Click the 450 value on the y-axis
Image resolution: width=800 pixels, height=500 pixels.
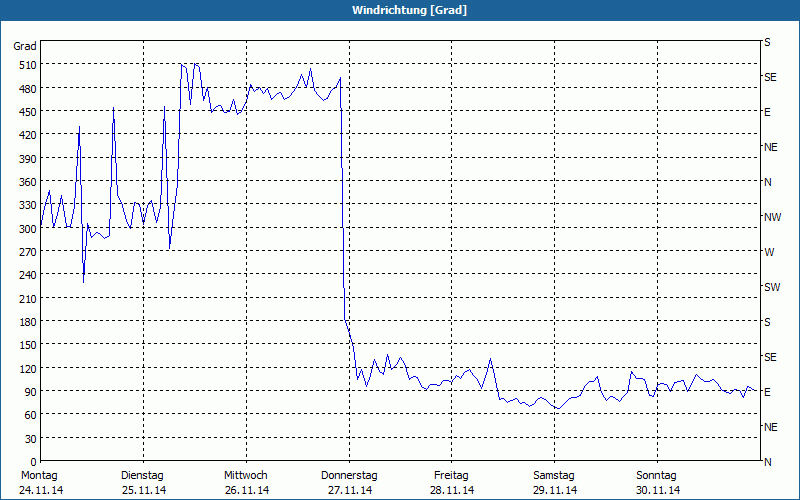(26, 112)
